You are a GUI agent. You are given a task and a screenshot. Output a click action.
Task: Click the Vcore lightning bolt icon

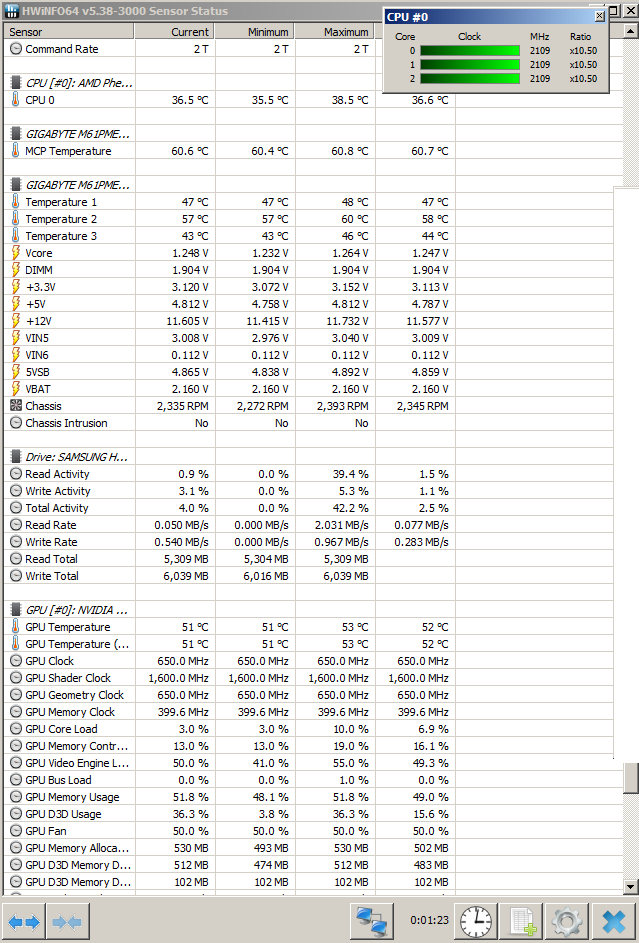[16, 253]
